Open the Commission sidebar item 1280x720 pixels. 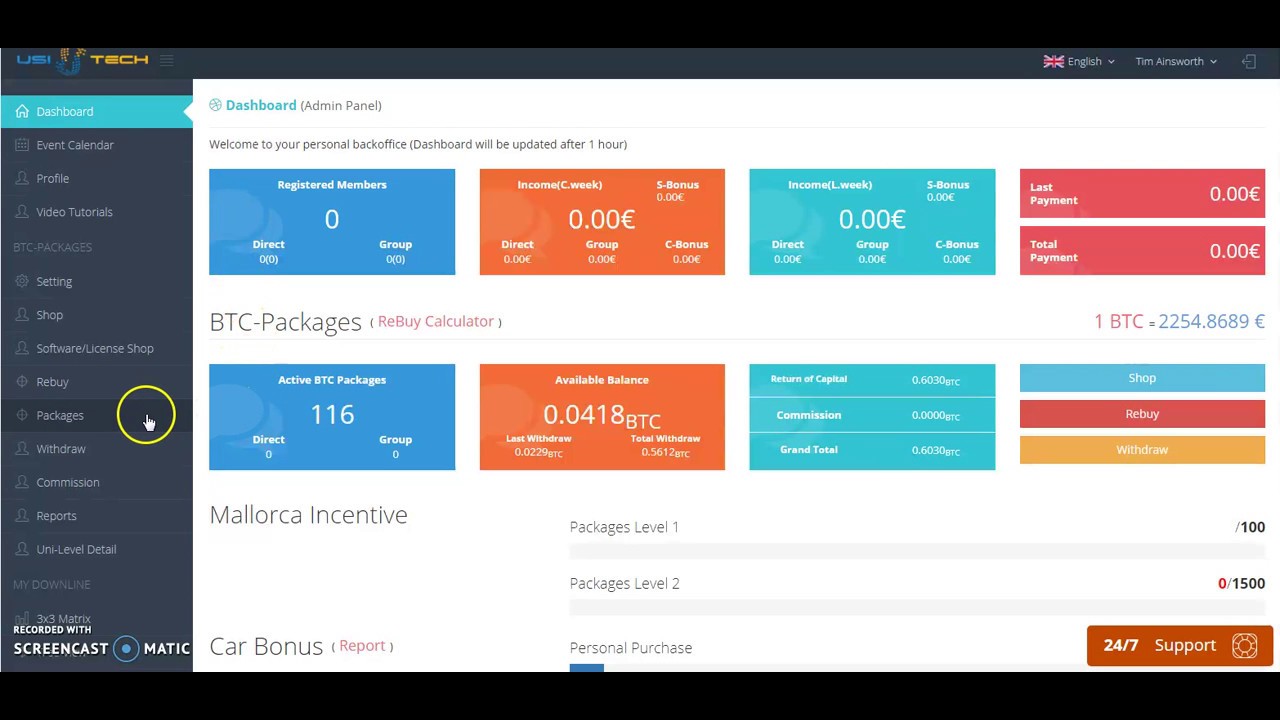coord(96,482)
